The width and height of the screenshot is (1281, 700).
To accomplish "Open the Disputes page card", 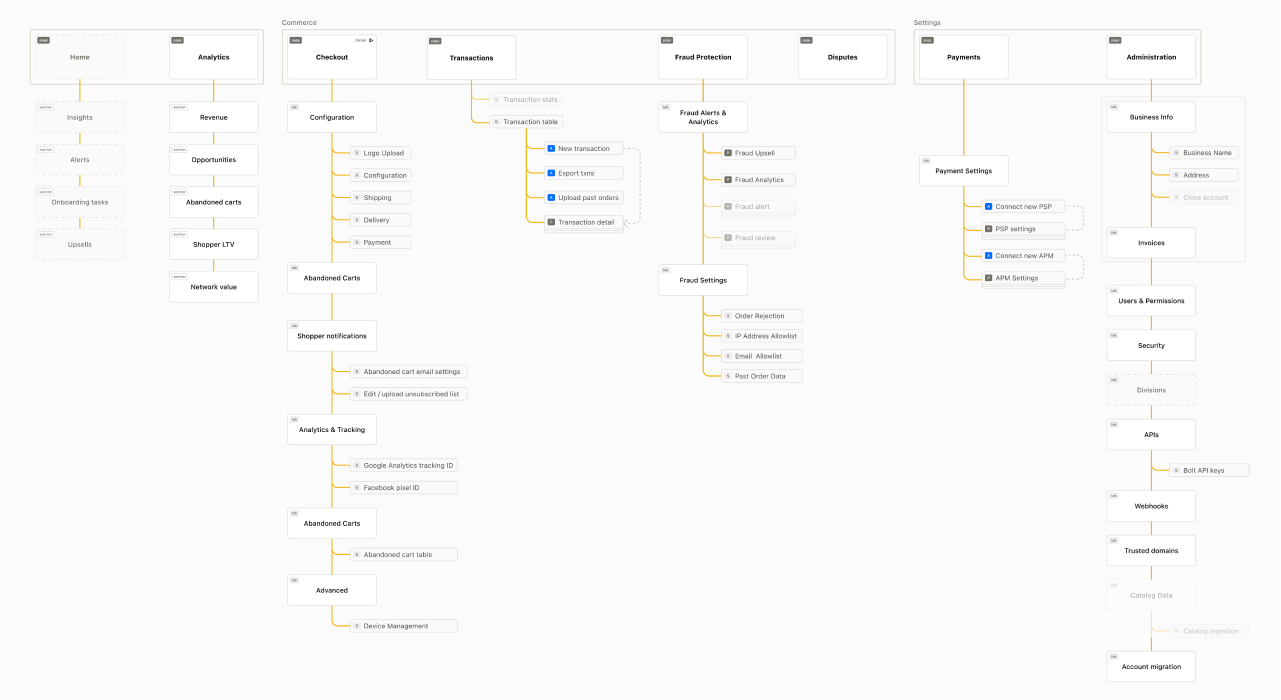I will [842, 57].
